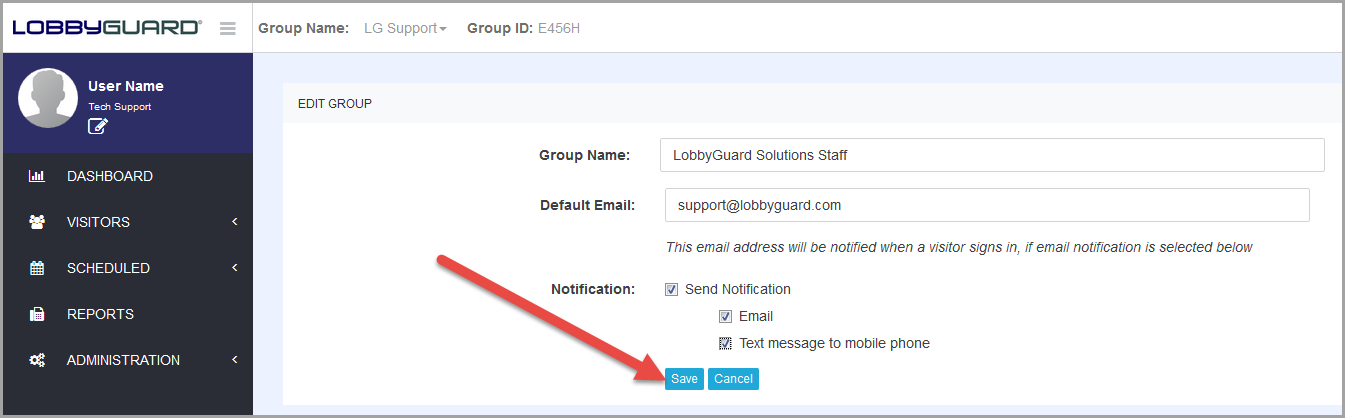Click the Group Name text field
Screen dimensions: 1345x418
[x=992, y=155]
